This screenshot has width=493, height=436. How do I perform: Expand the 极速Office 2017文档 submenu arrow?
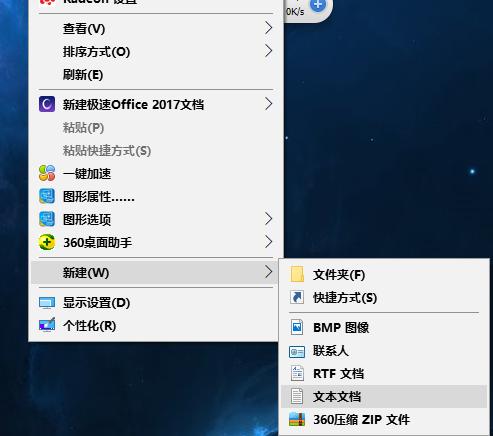(x=269, y=104)
